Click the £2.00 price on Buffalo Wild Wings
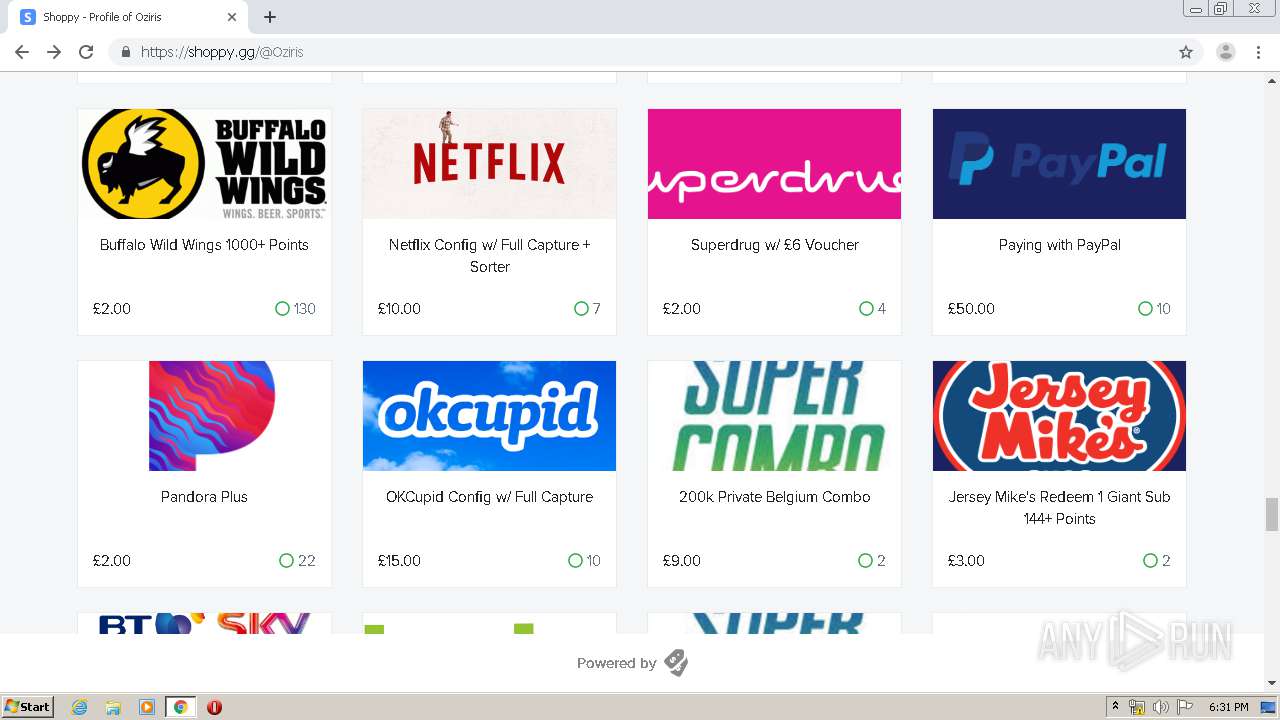 click(112, 309)
